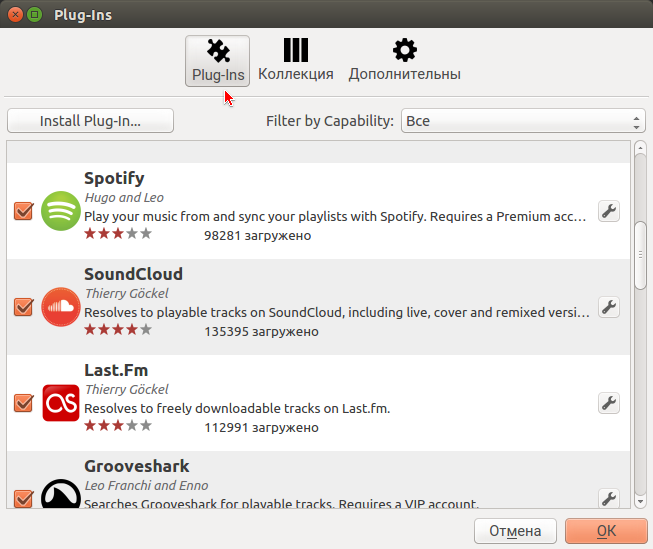Click the black Grooveshark logo icon
Viewport: 653px width, 549px height.
point(61,493)
